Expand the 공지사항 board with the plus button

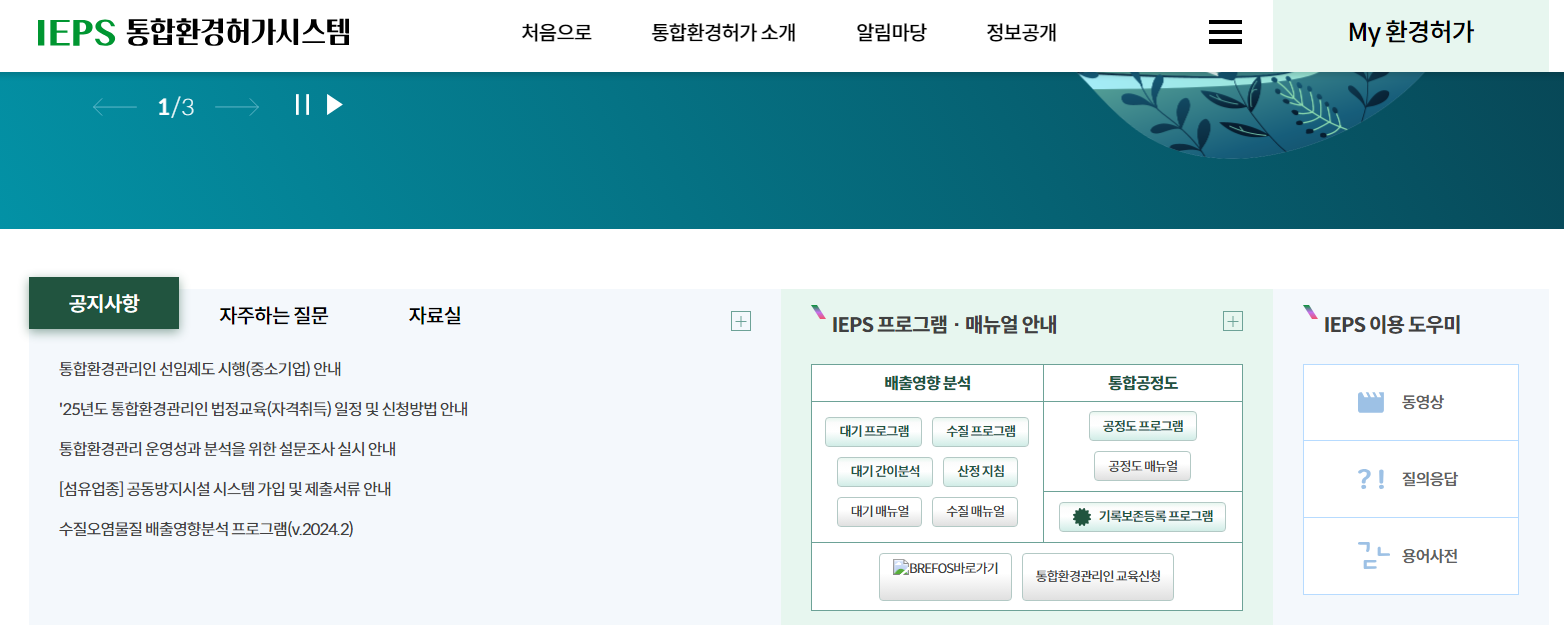click(740, 320)
